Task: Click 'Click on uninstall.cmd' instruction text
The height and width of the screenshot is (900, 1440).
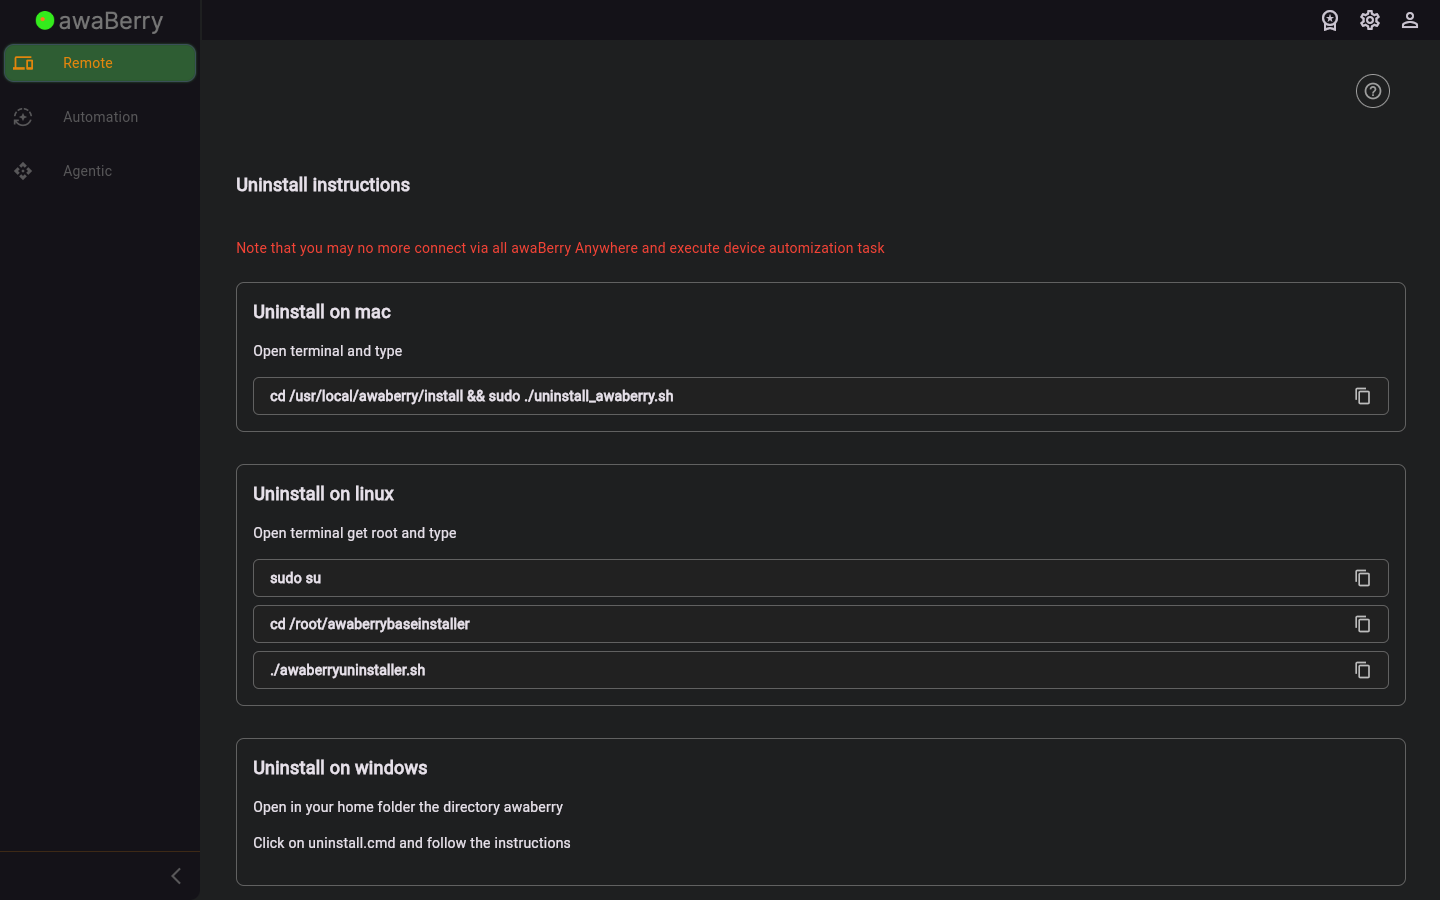Action: tap(412, 843)
